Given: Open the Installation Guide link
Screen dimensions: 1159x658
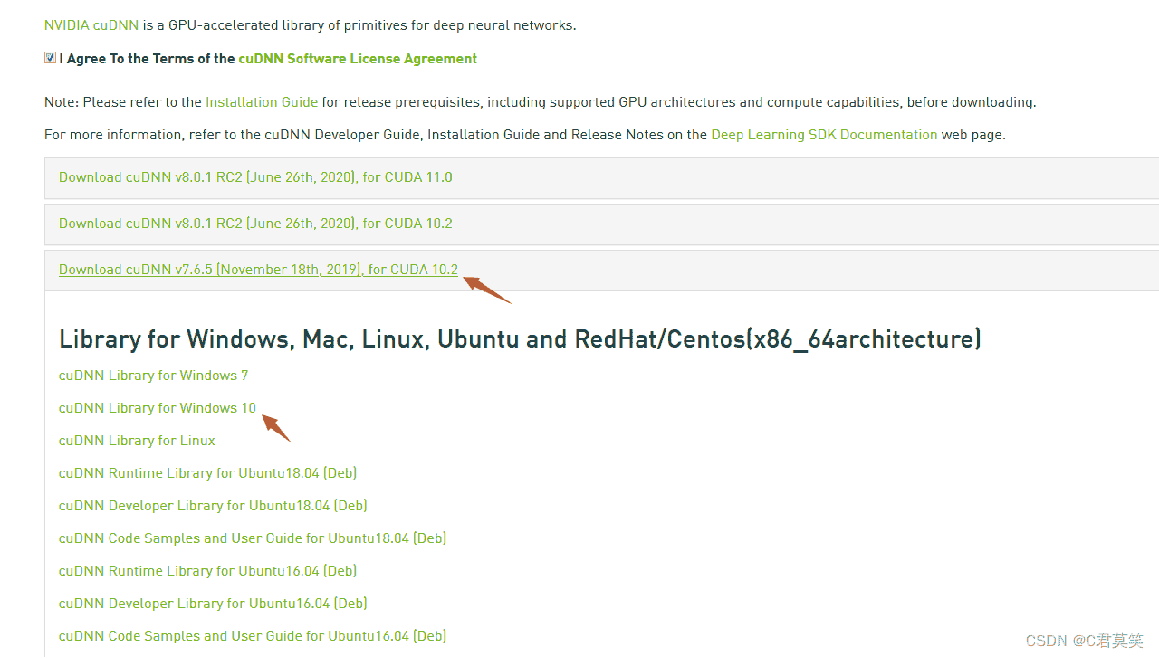Looking at the screenshot, I should [x=262, y=102].
